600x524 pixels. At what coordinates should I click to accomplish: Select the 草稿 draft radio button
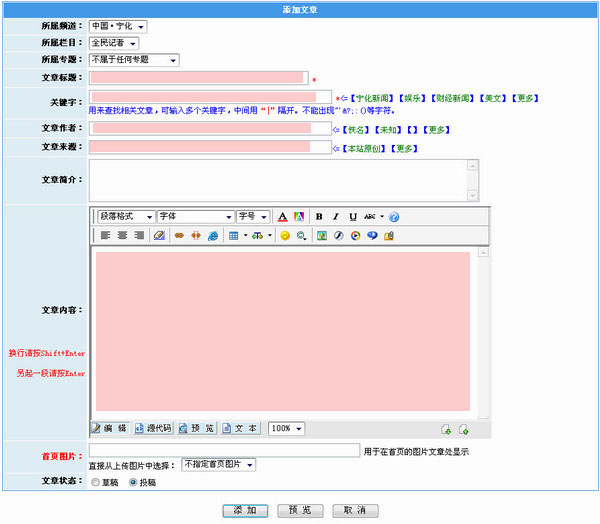click(x=96, y=483)
